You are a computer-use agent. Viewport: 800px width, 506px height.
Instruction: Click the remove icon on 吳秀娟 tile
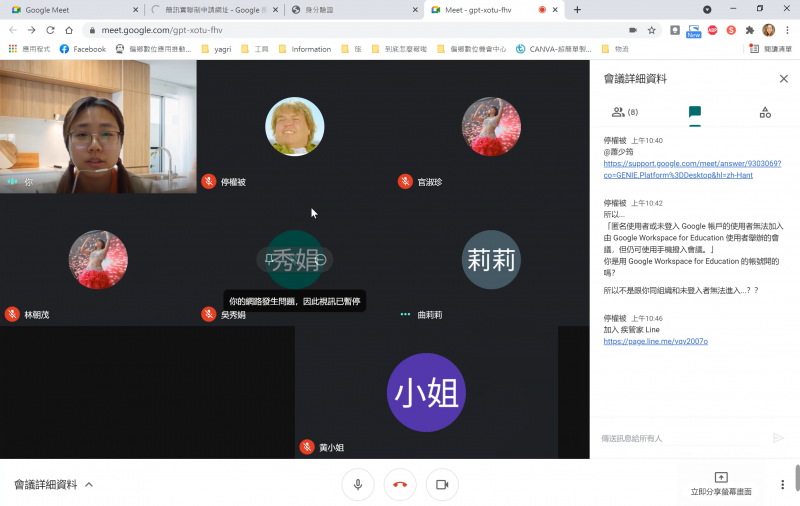click(320, 260)
